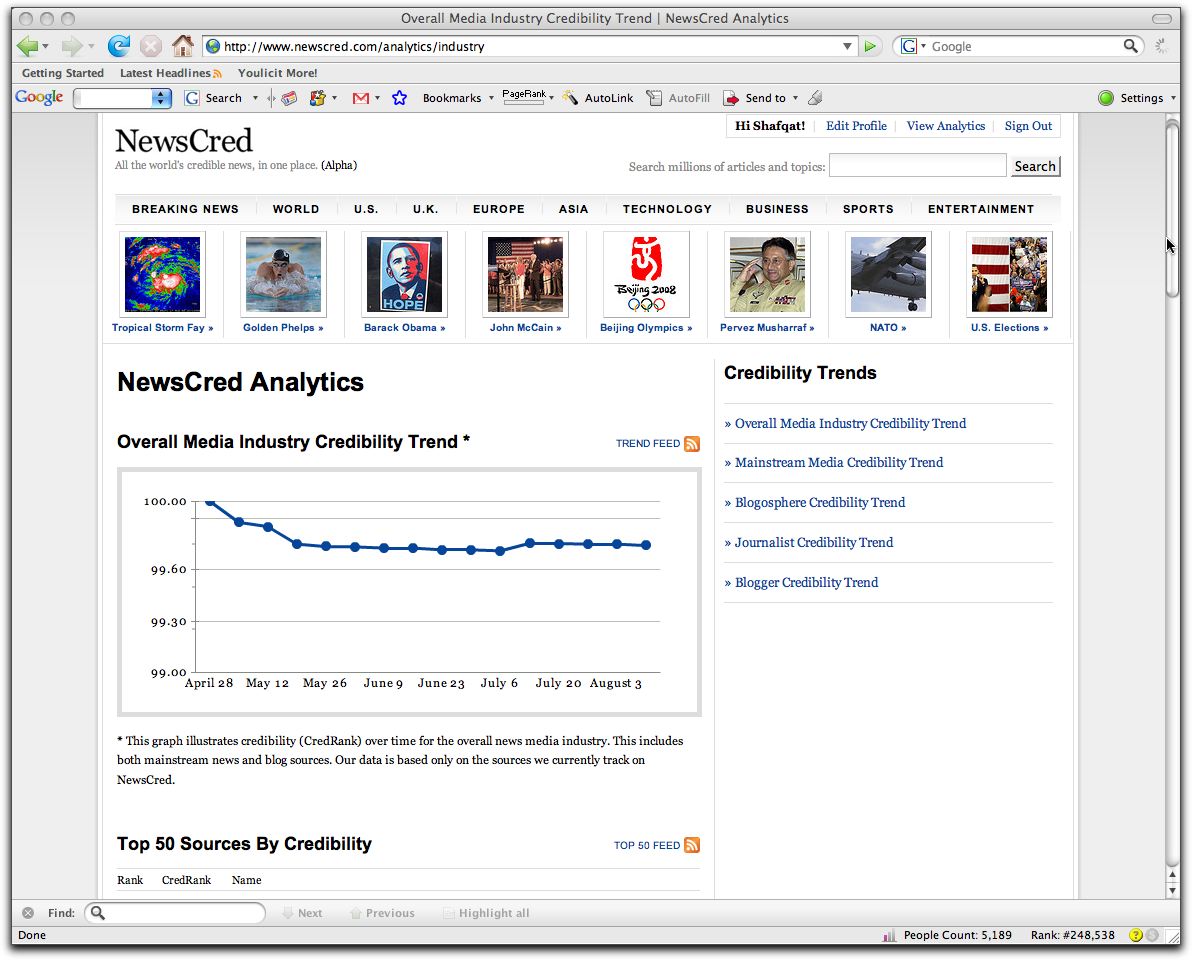Open the Google toolbar search box dropdown
Image resolution: width=1192 pixels, height=960 pixels.
160,98
